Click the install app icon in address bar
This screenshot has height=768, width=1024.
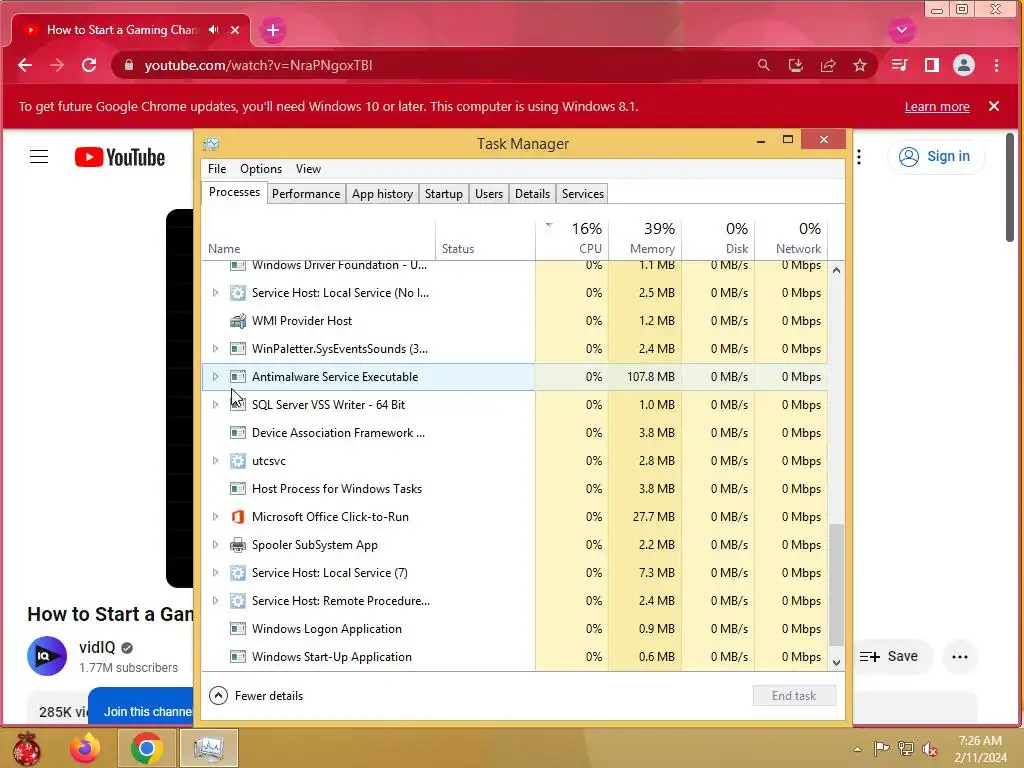[795, 65]
